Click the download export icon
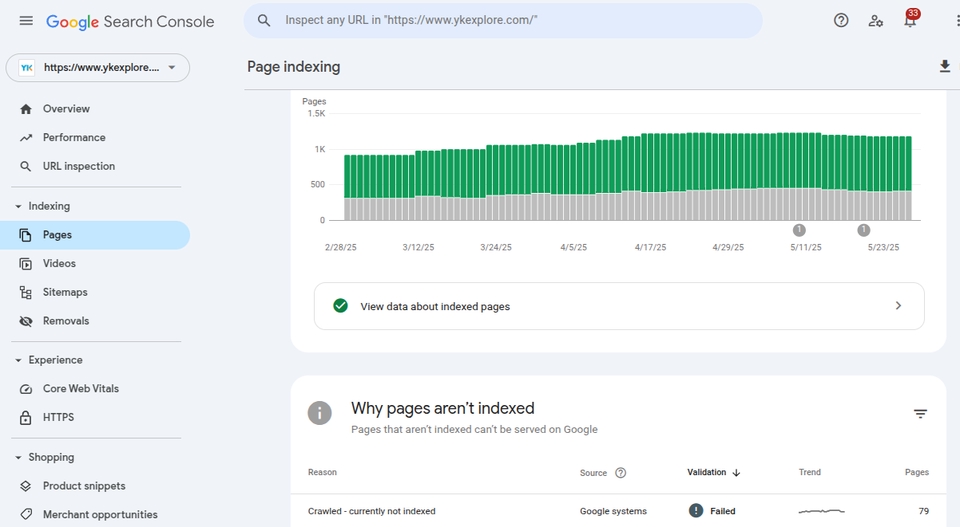 945,66
